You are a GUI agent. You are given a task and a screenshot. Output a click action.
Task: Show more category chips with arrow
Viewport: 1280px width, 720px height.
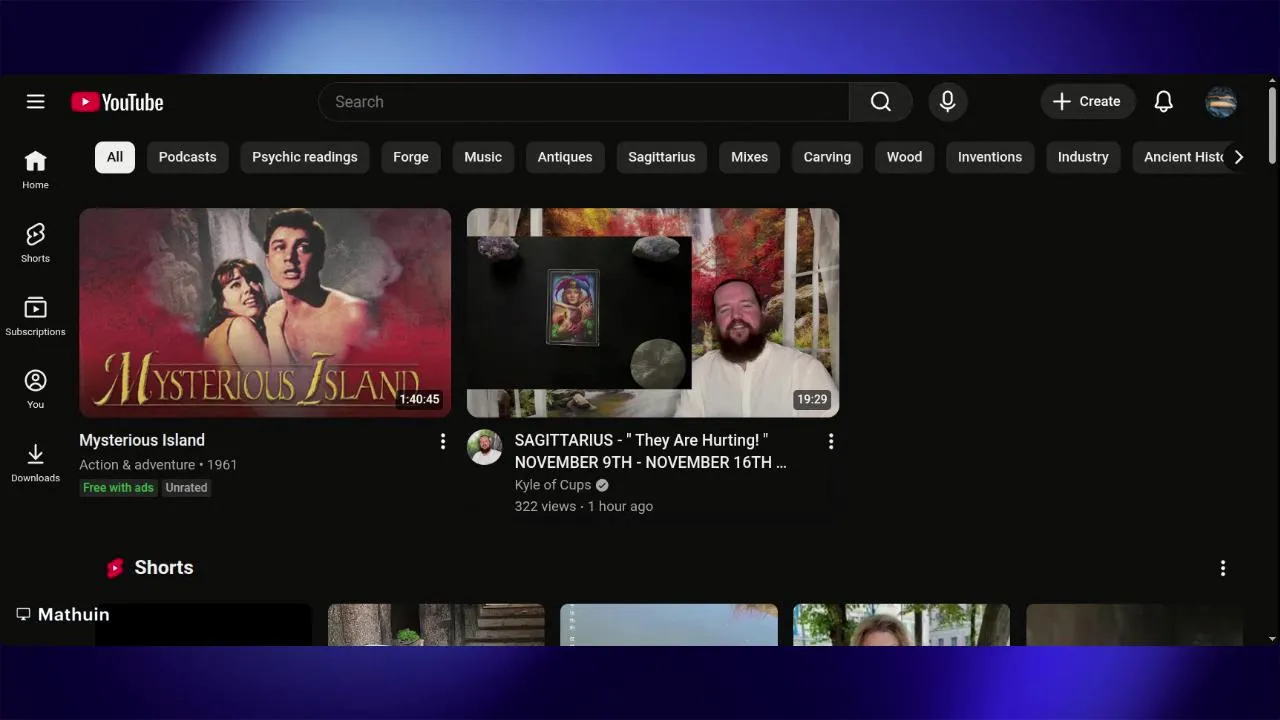coord(1238,157)
